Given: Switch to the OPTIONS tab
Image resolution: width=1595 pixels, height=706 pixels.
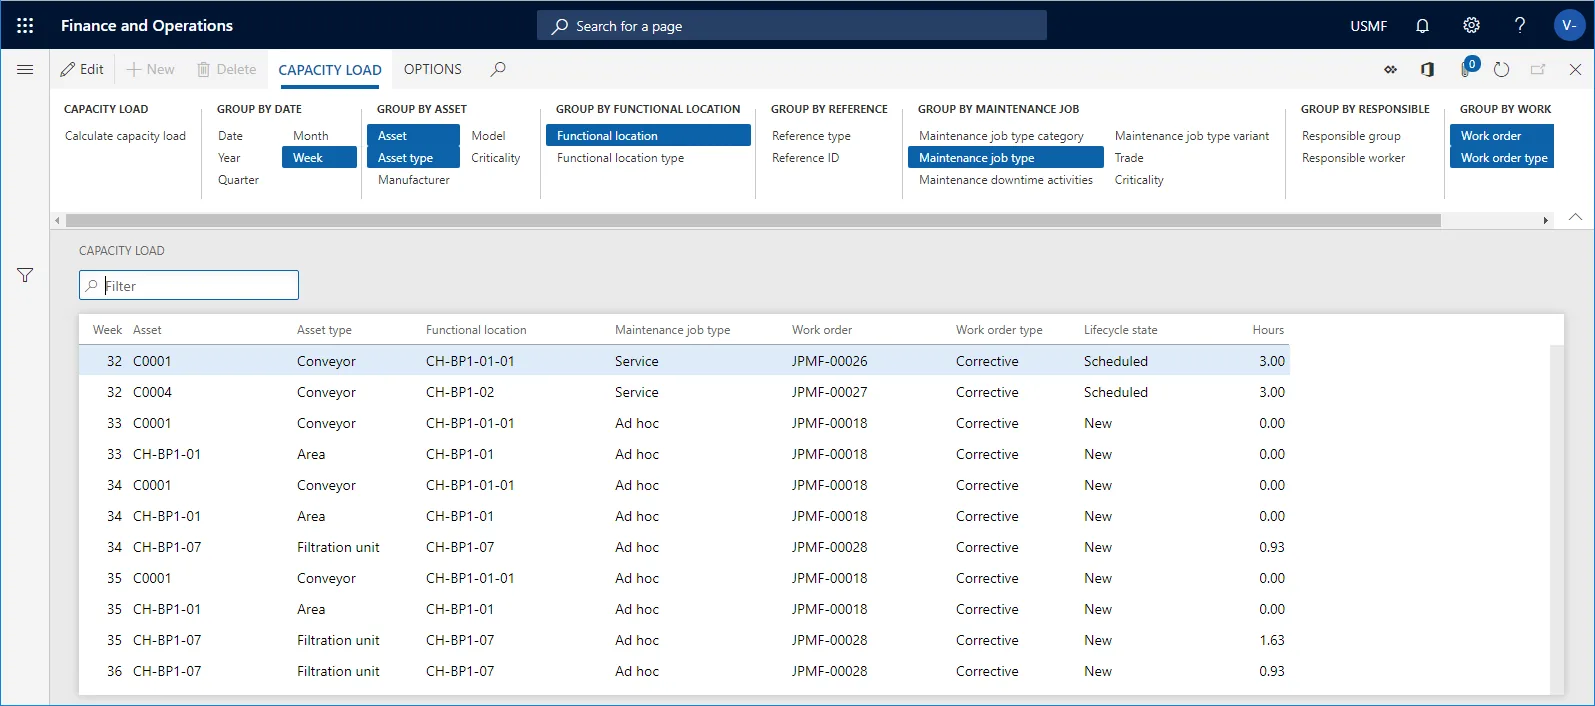Looking at the screenshot, I should (x=433, y=69).
